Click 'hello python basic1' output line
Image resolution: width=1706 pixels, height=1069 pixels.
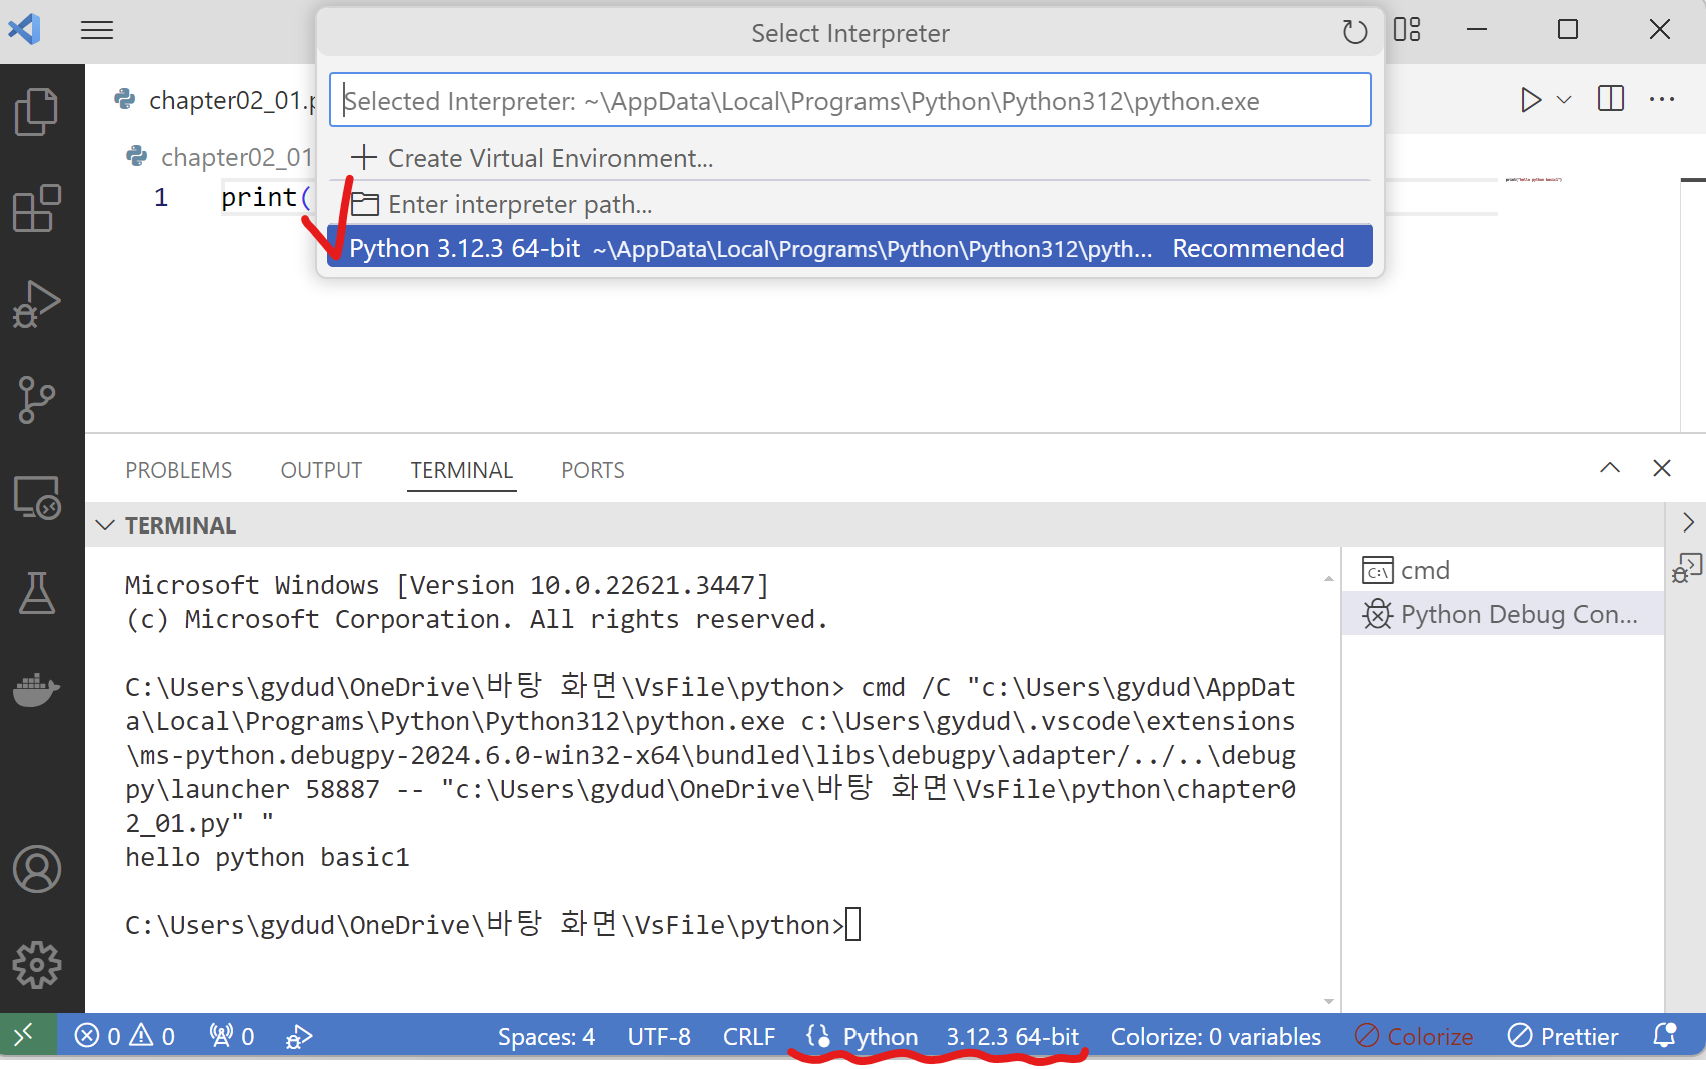[x=267, y=857]
